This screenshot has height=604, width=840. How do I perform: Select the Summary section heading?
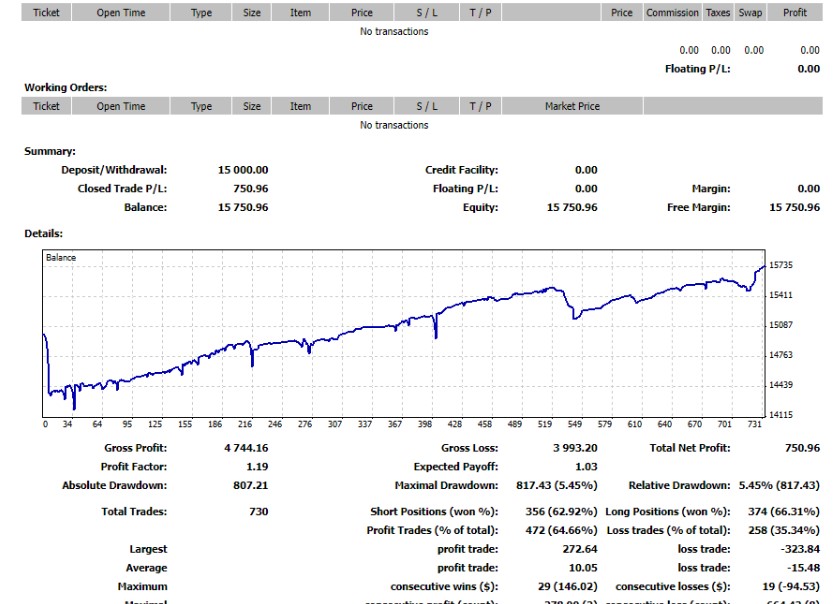(x=50, y=152)
